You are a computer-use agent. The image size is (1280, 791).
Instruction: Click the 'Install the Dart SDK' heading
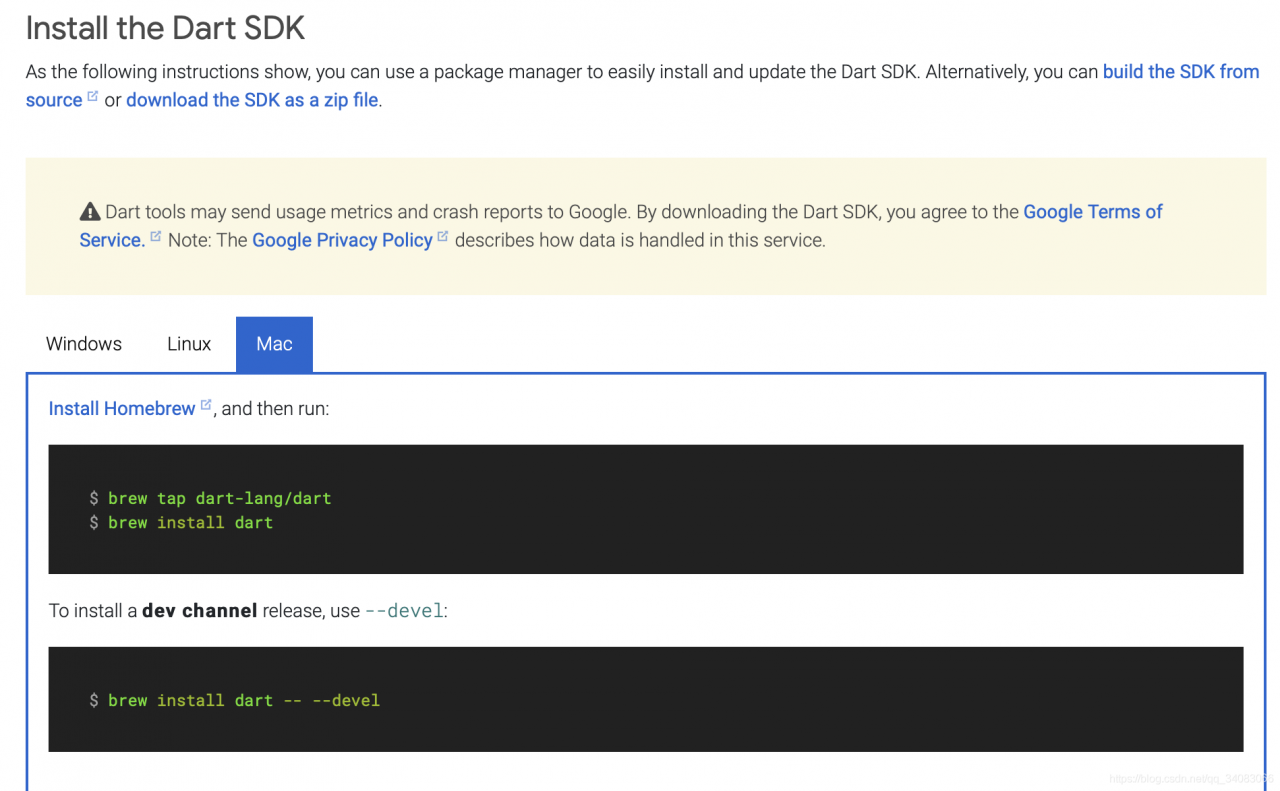click(165, 27)
